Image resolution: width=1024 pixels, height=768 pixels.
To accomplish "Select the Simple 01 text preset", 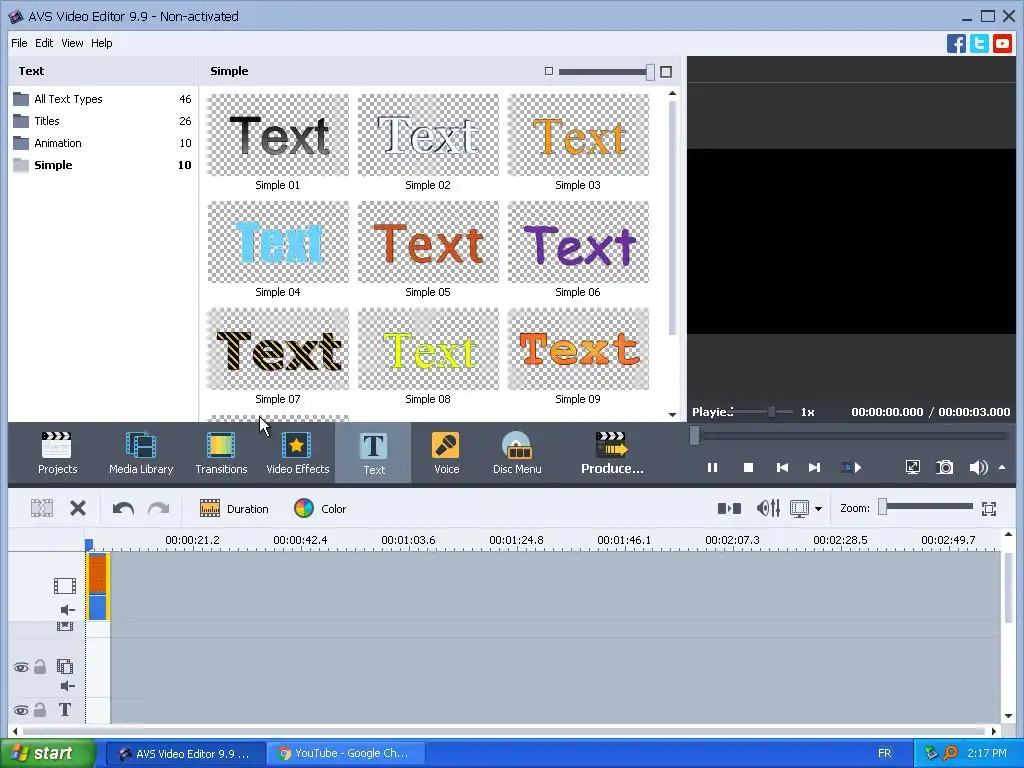I will pyautogui.click(x=278, y=142).
